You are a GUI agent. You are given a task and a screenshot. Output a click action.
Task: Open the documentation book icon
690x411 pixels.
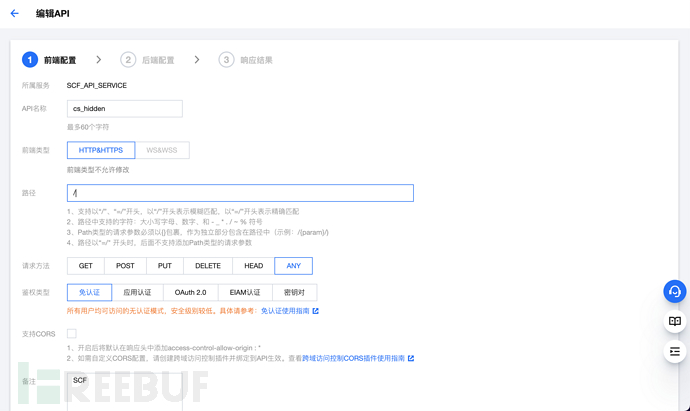(675, 321)
